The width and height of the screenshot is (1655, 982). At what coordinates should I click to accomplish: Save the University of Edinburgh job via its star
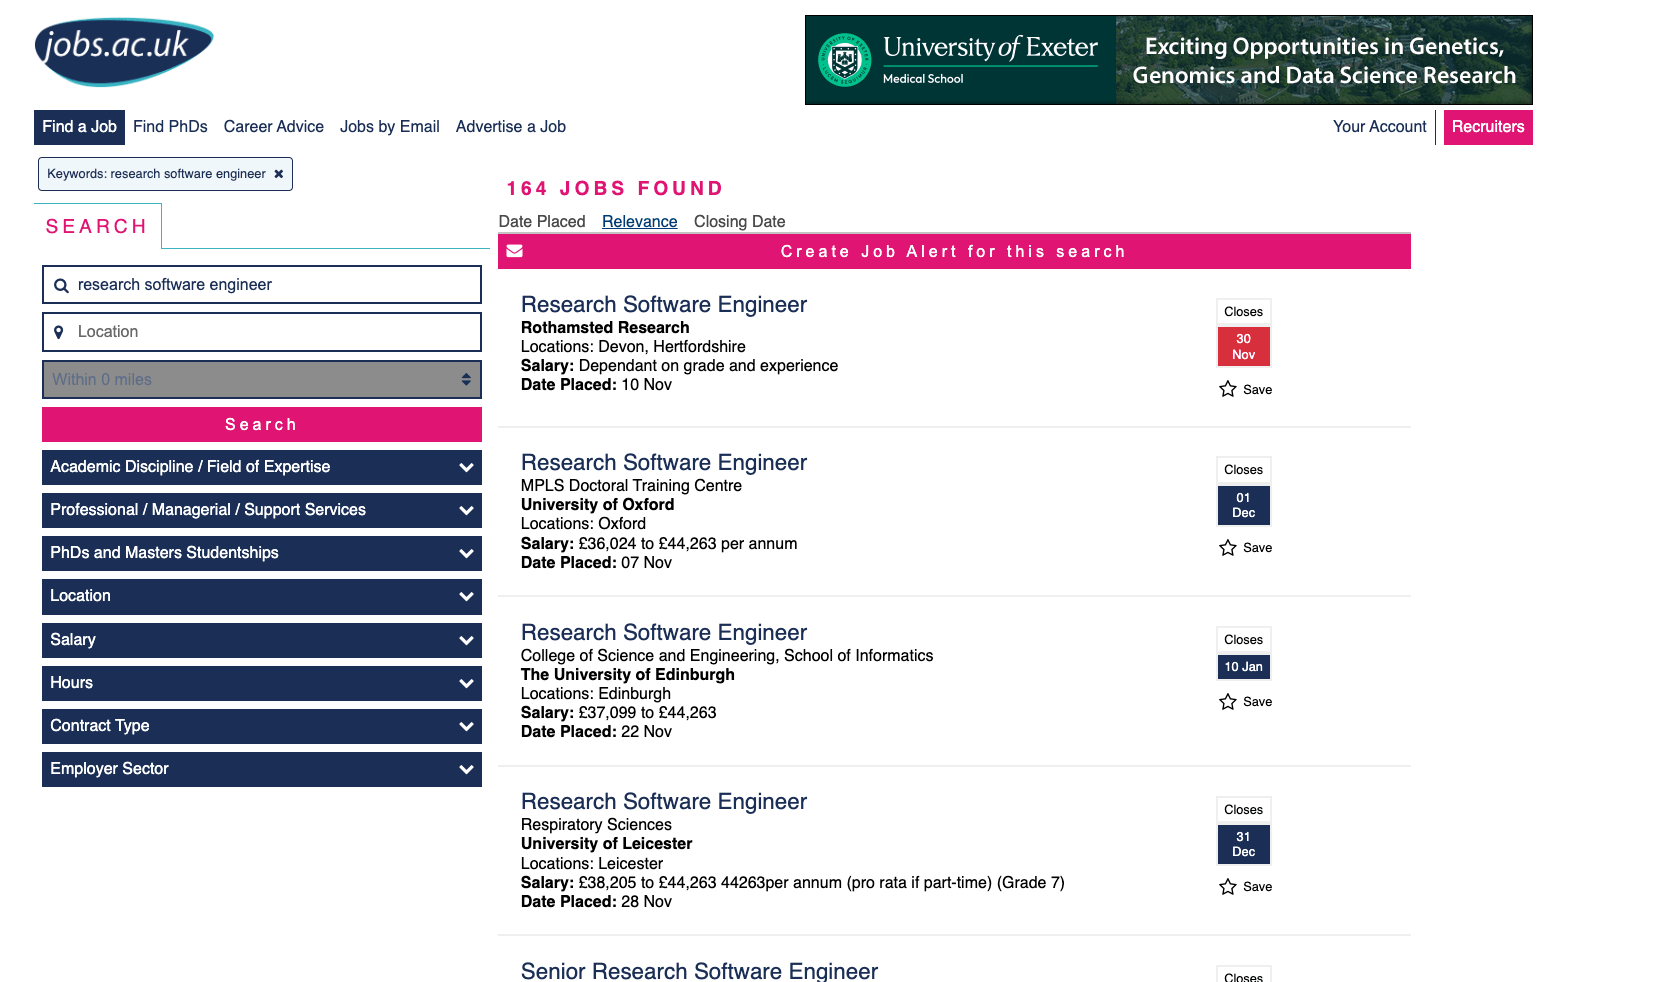[x=1228, y=701]
